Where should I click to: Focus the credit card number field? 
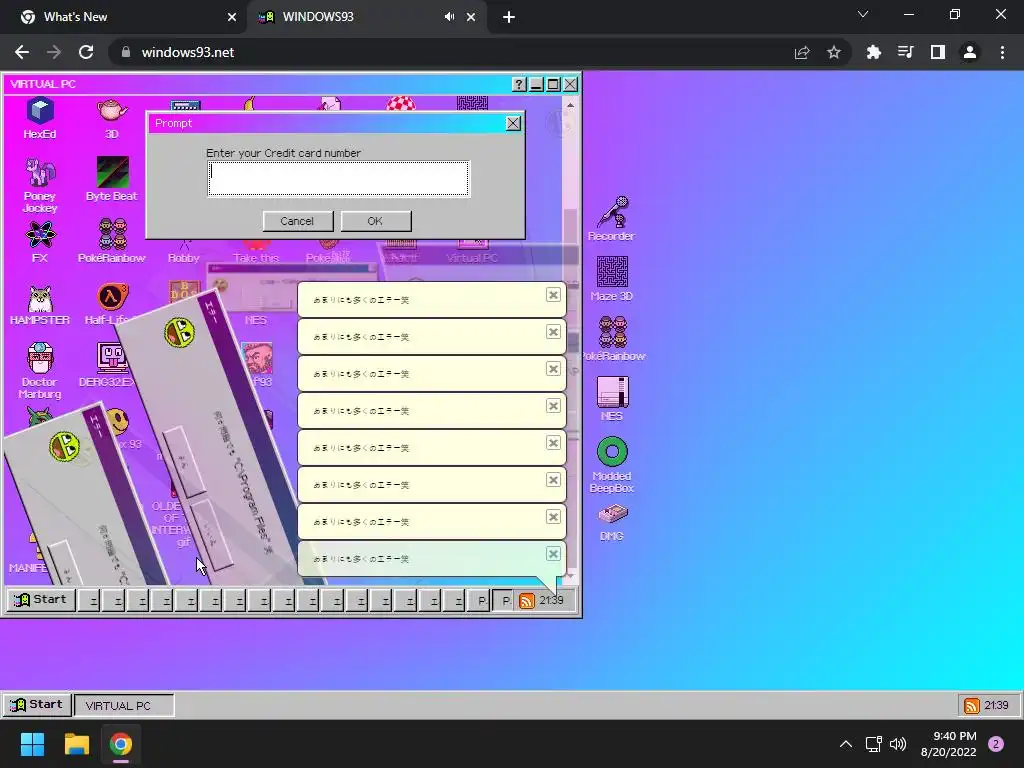(338, 178)
